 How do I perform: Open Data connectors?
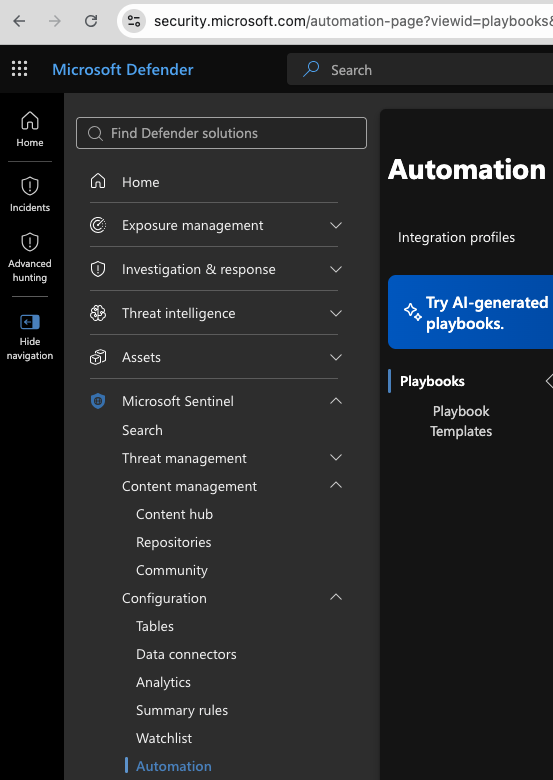(186, 654)
